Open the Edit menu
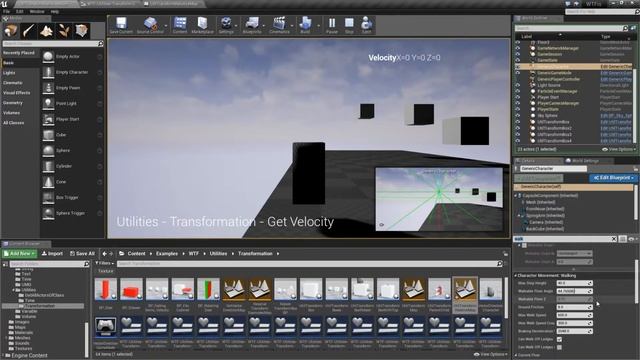This screenshot has width=640, height=360. [20, 11]
